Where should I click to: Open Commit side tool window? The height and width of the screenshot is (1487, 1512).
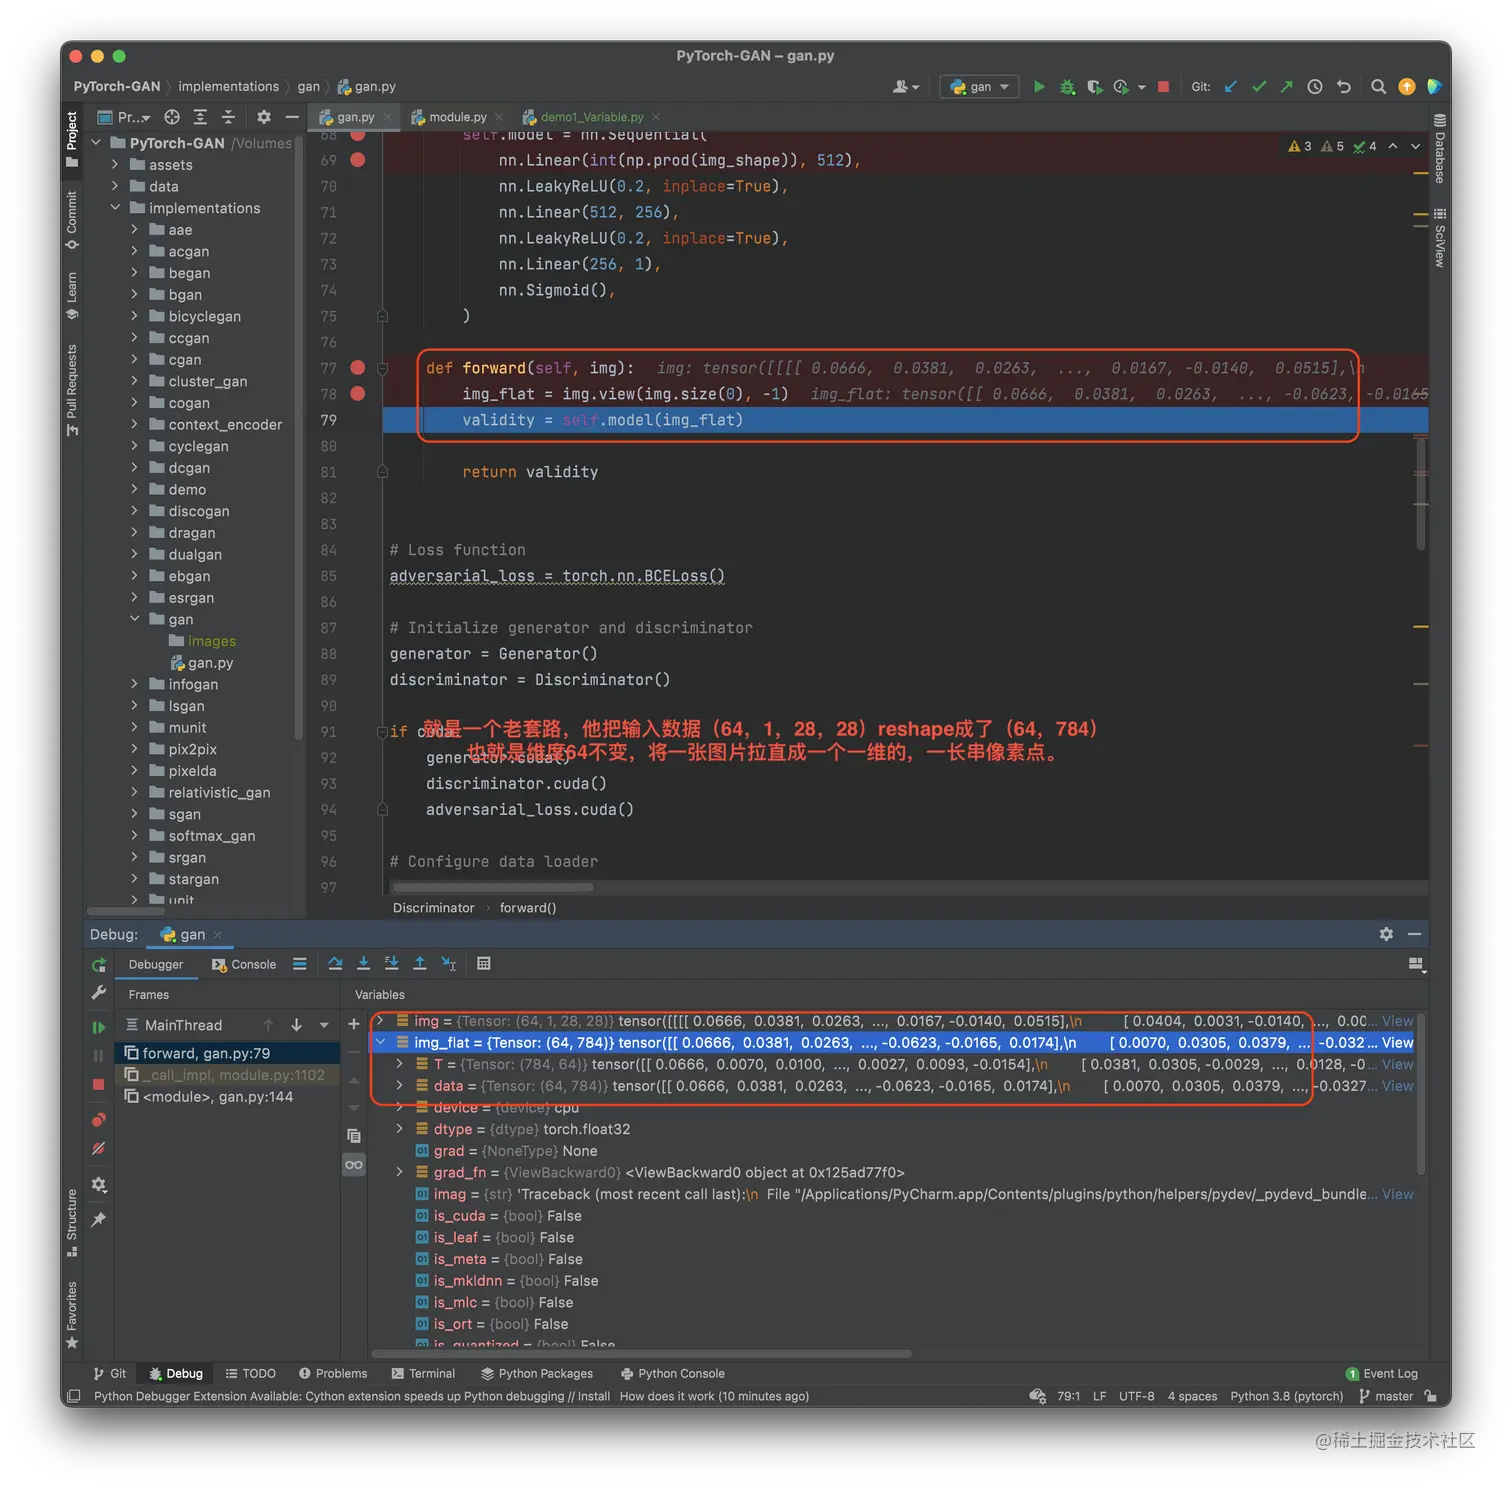(x=72, y=218)
